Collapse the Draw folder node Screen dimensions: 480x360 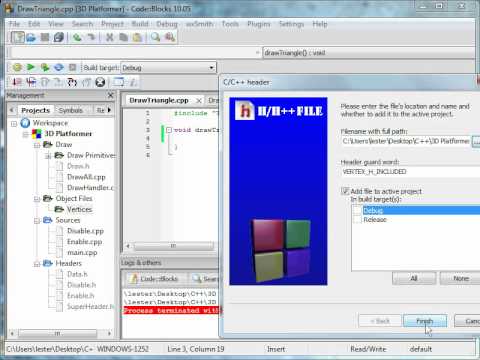[x=37, y=145]
